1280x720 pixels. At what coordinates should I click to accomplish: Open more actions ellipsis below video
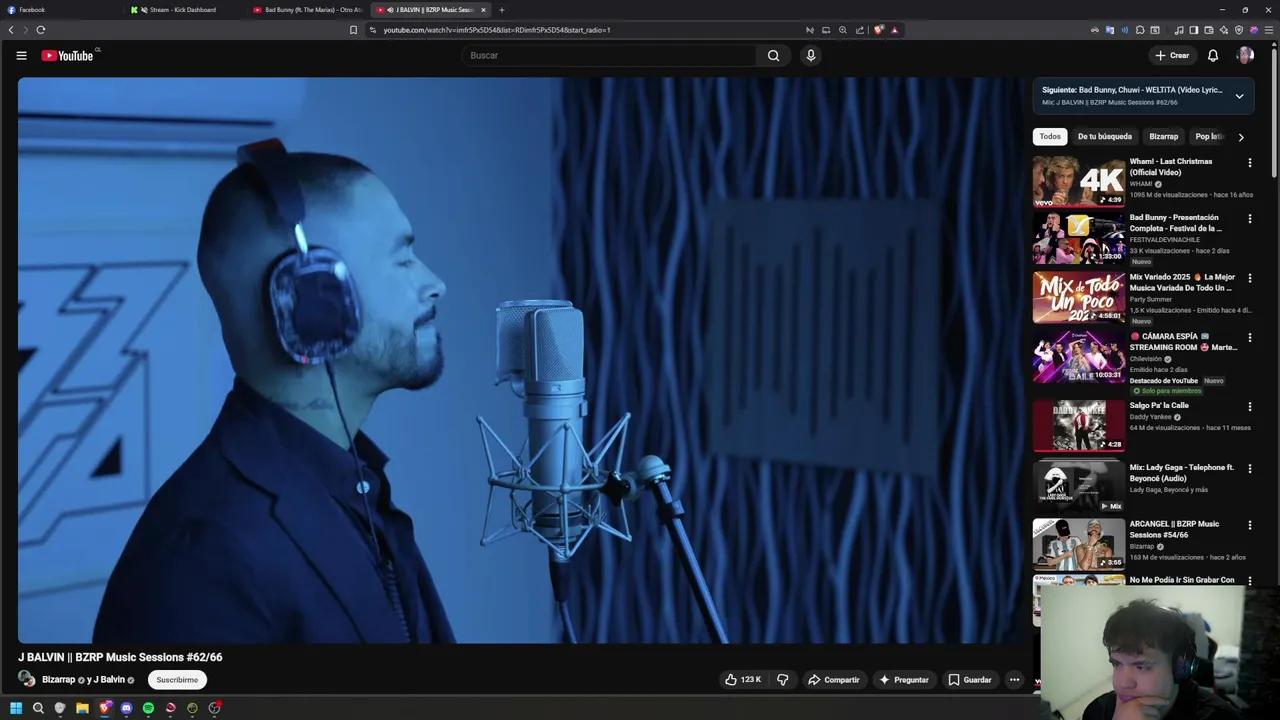tap(1014, 680)
